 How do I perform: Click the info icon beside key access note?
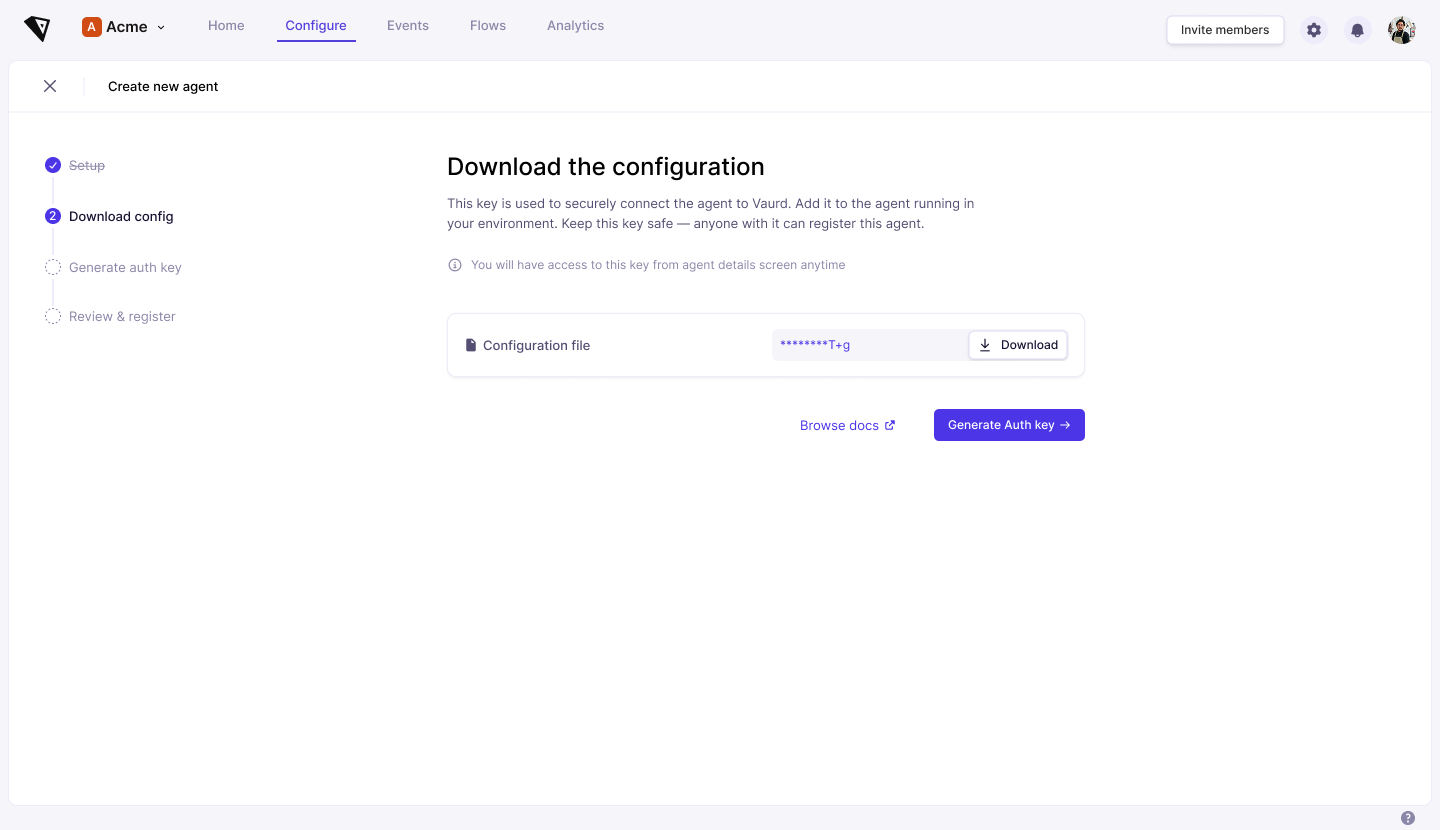coord(455,265)
